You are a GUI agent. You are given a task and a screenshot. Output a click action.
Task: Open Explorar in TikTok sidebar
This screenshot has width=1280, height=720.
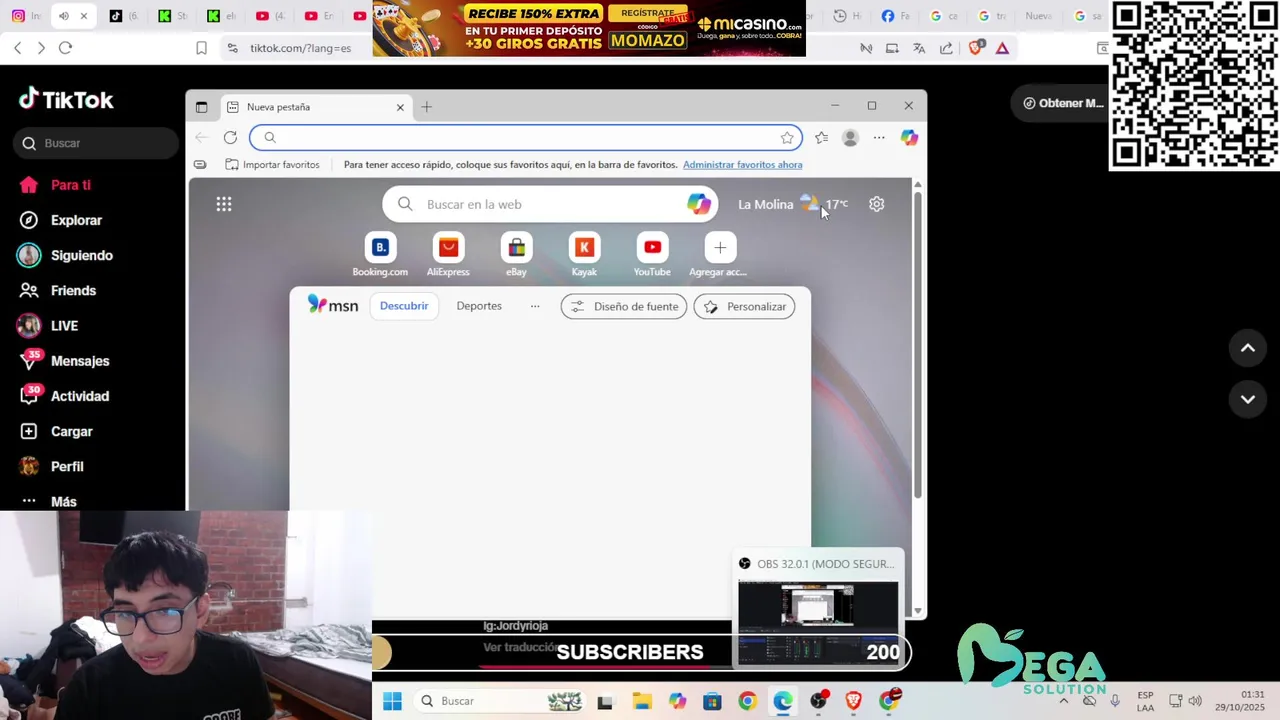pos(62,220)
